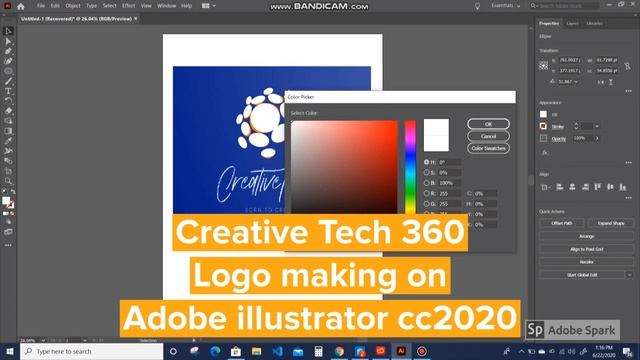The width and height of the screenshot is (640, 360).
Task: Align selection to vertical center
Action: coord(610,187)
